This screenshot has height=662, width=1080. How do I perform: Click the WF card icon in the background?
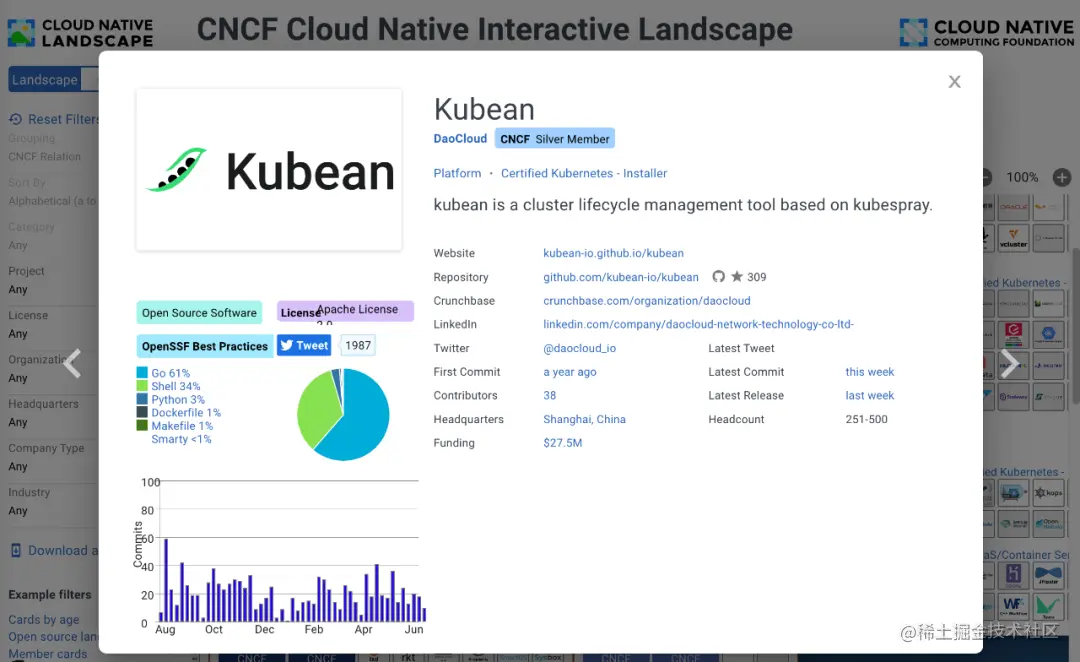coord(1013,606)
